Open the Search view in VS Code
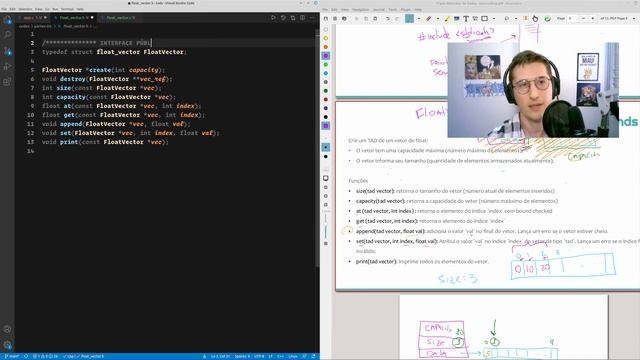640x360 pixels. (x=7, y=35)
